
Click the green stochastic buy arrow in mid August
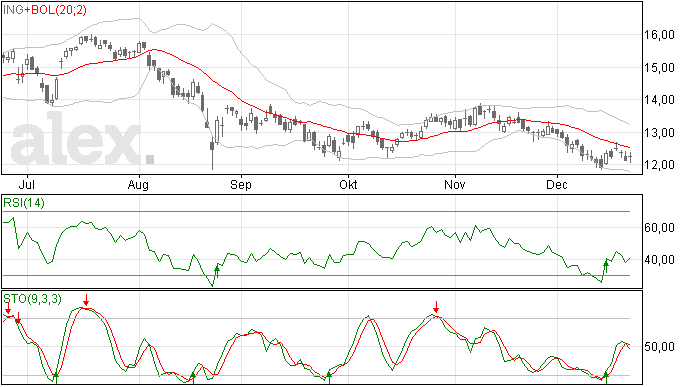(x=192, y=378)
